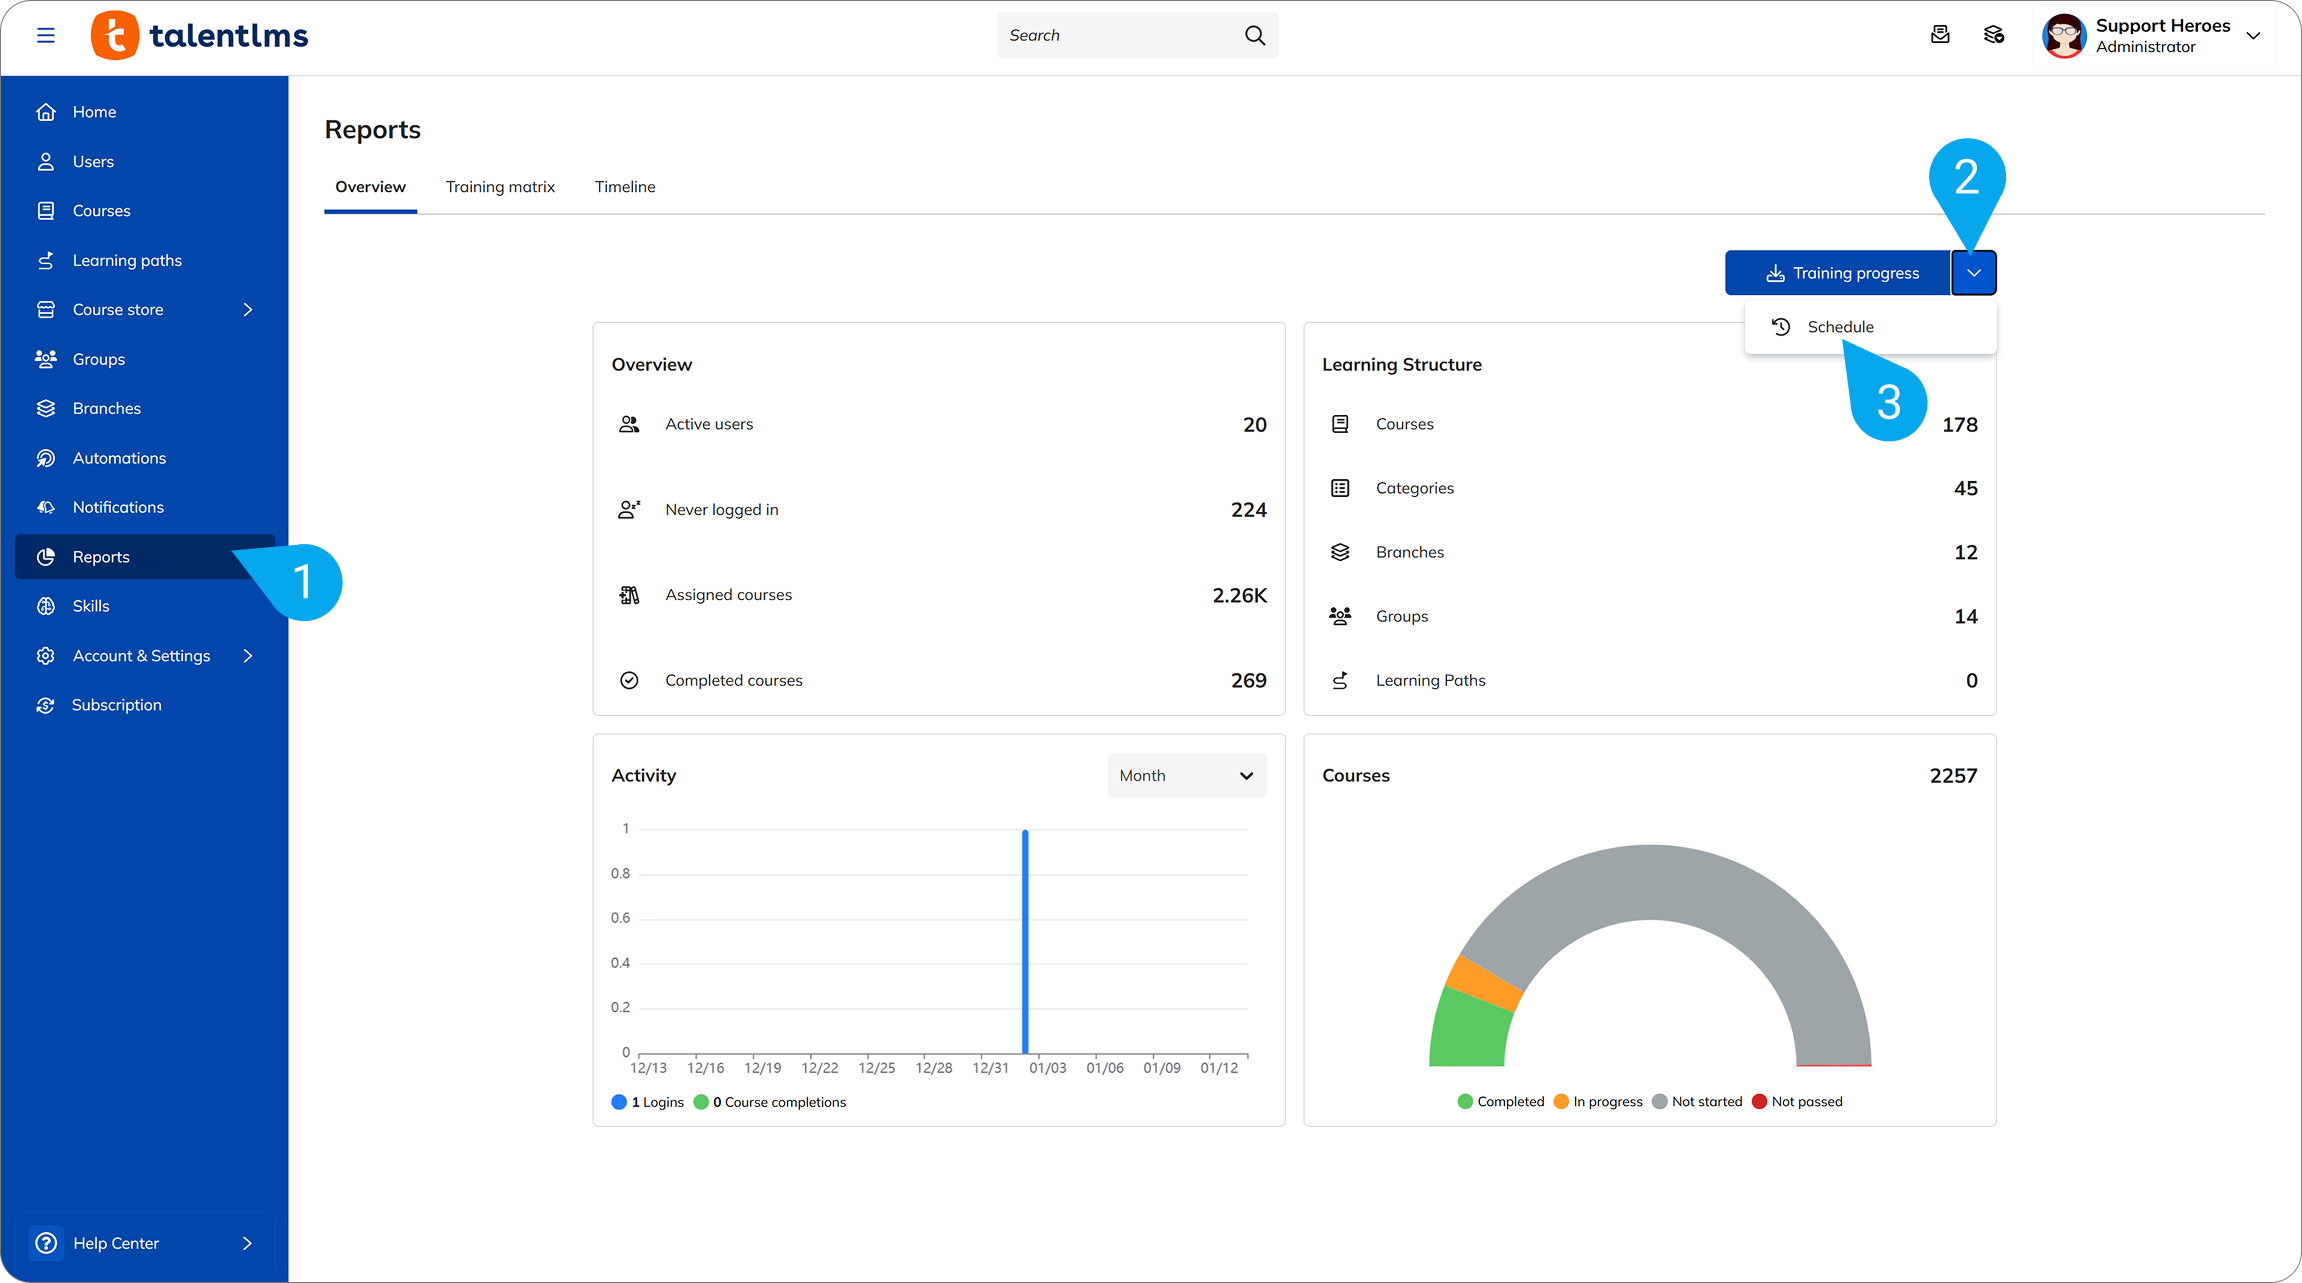The image size is (2302, 1283).
Task: Expand the Training progress chevron menu
Action: [x=1973, y=272]
